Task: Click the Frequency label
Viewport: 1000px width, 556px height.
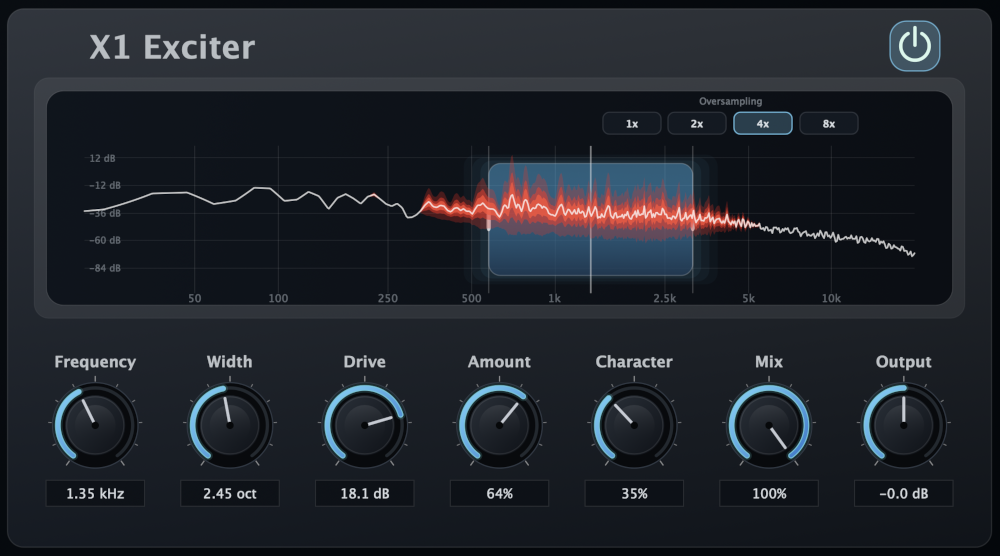Action: pos(95,362)
